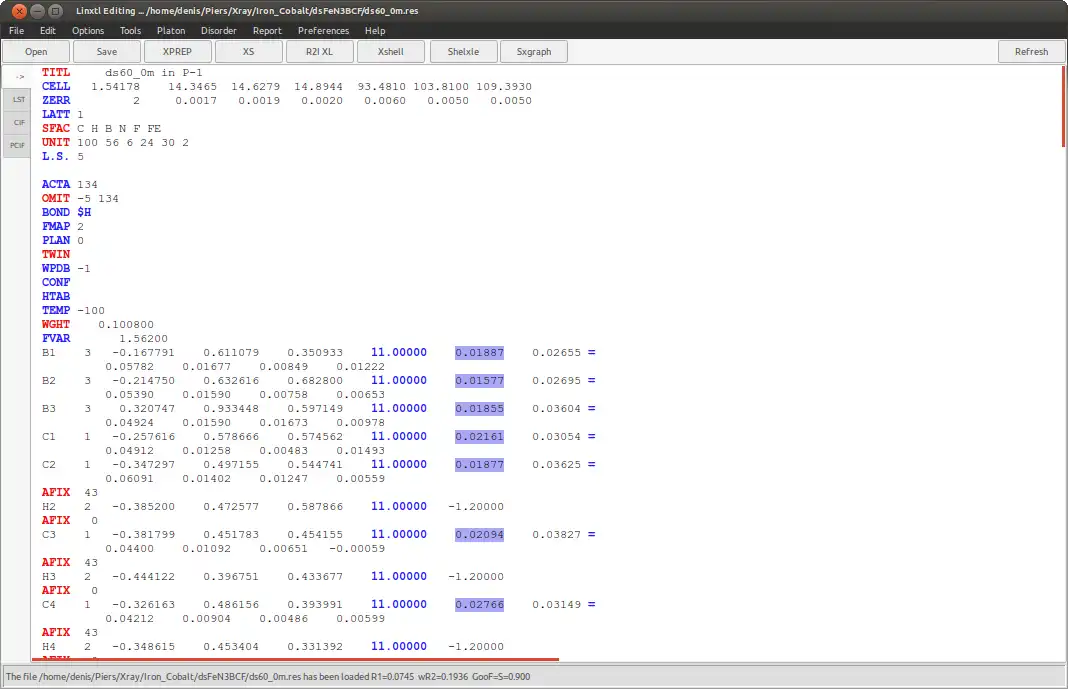This screenshot has height=689, width=1068.
Task: Click the Refresh button
Action: tap(1031, 52)
